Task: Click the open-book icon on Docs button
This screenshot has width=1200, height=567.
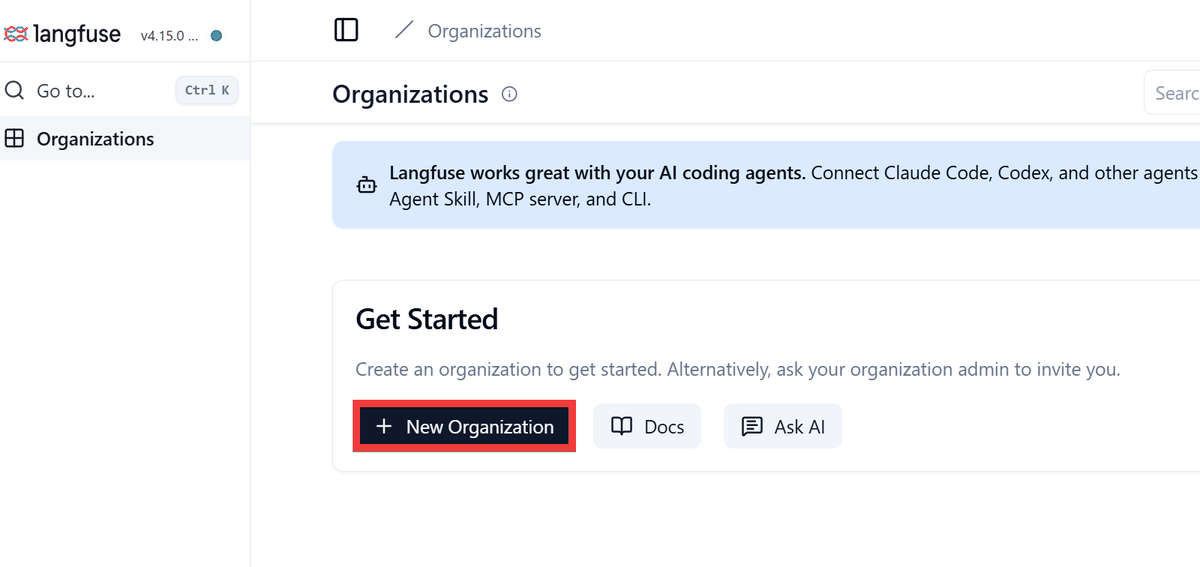Action: (622, 426)
